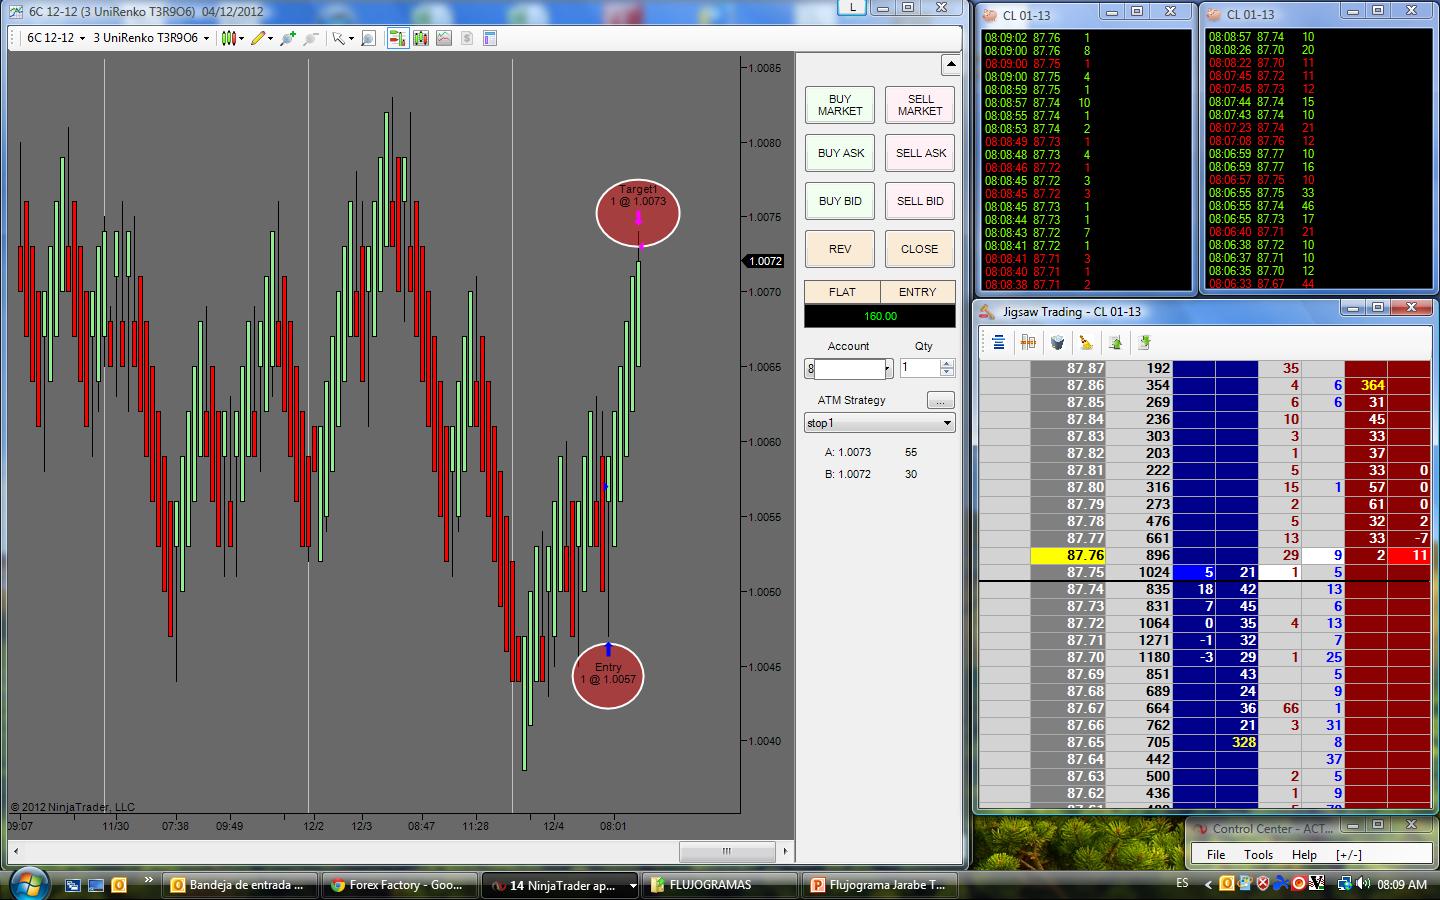Open Help menu in Control Center

[1304, 854]
